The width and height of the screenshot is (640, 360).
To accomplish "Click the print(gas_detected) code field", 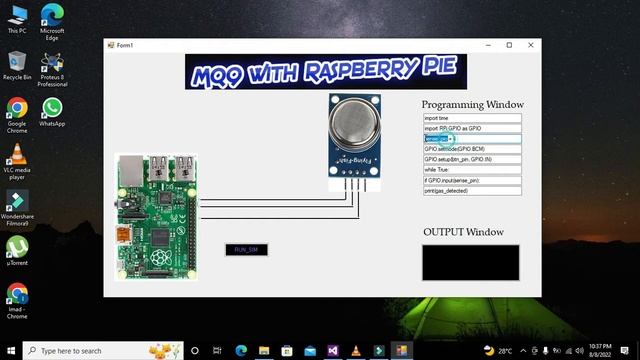I will [472, 191].
